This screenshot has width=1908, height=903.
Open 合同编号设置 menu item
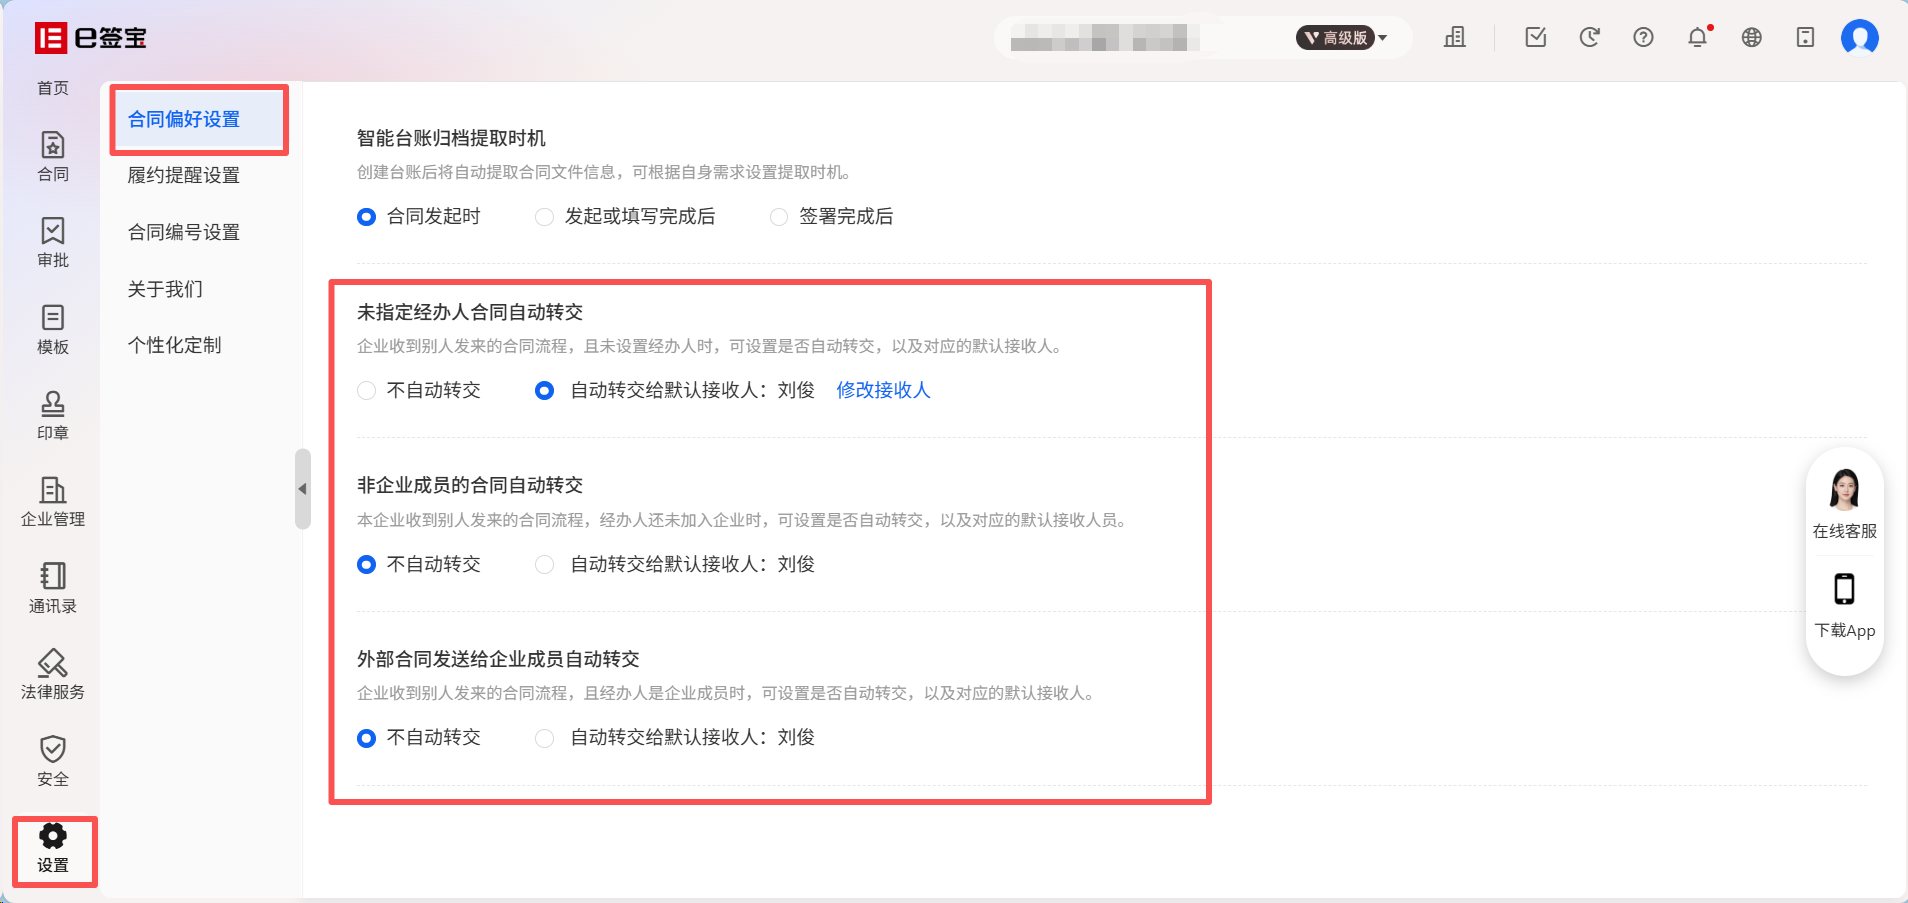184,233
